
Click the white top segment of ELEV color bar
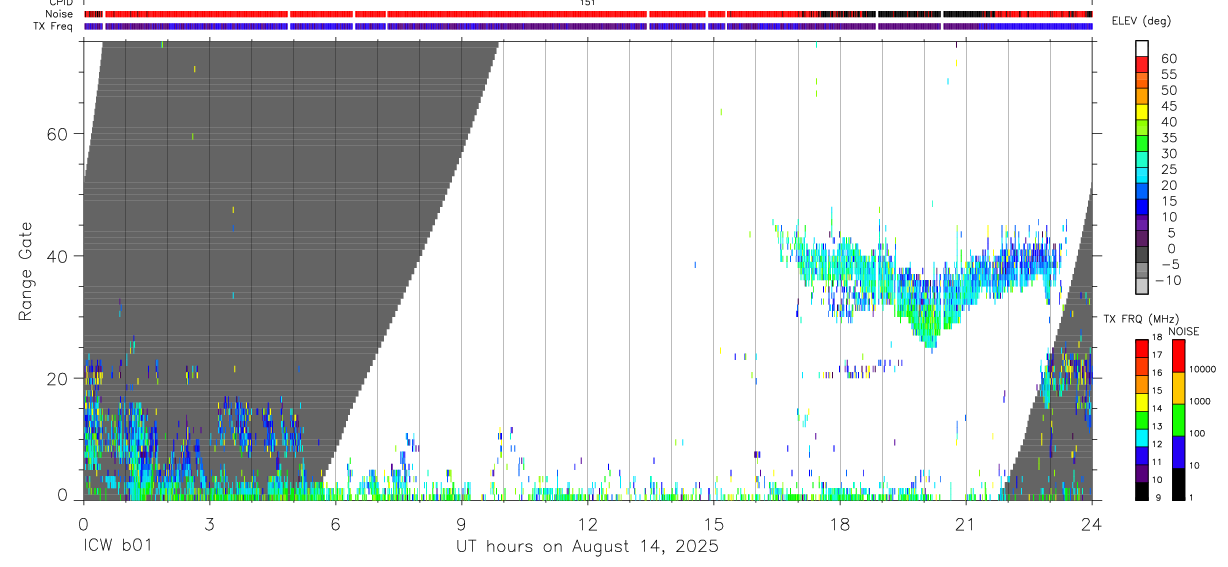[x=1142, y=48]
